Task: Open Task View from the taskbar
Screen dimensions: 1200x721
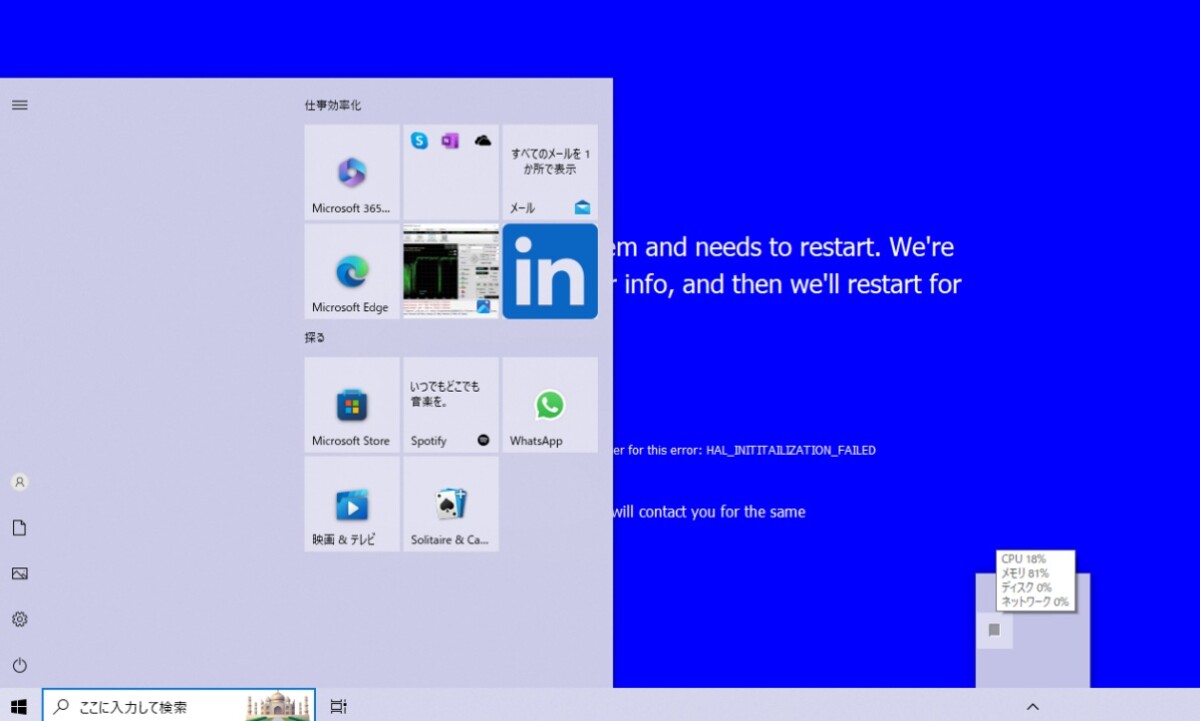Action: (x=338, y=706)
